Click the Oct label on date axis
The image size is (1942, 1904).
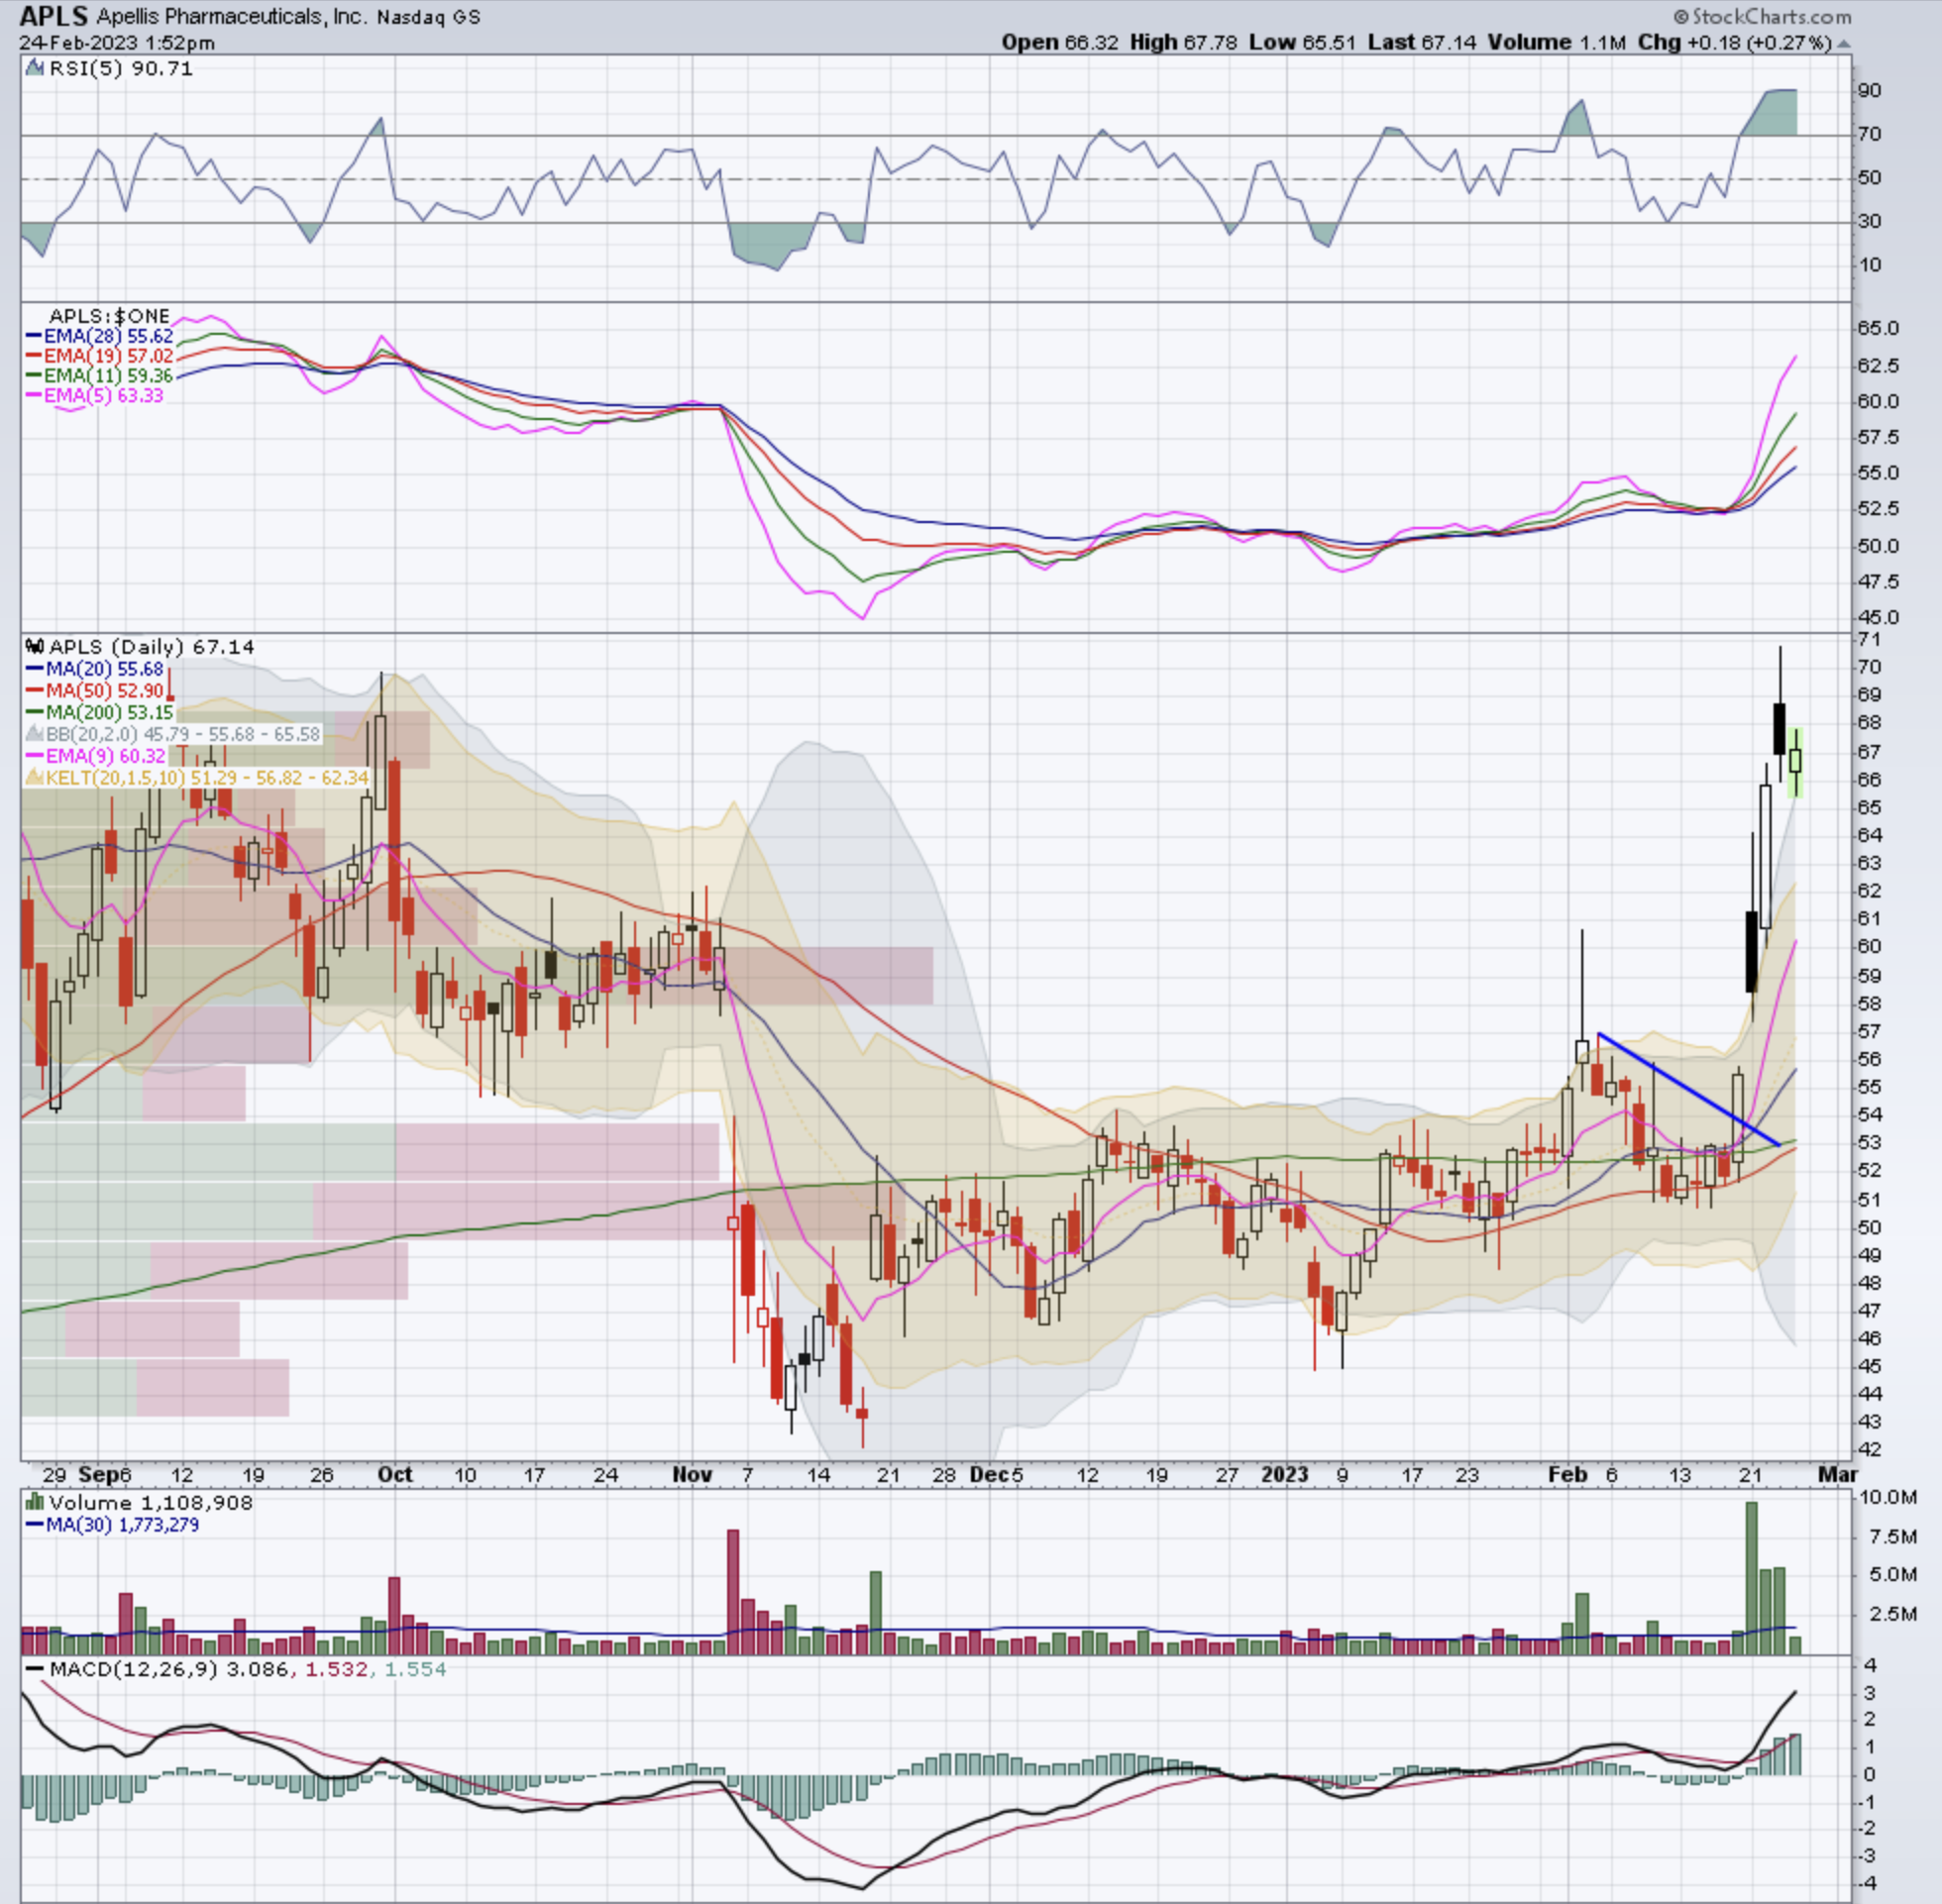click(x=396, y=1475)
